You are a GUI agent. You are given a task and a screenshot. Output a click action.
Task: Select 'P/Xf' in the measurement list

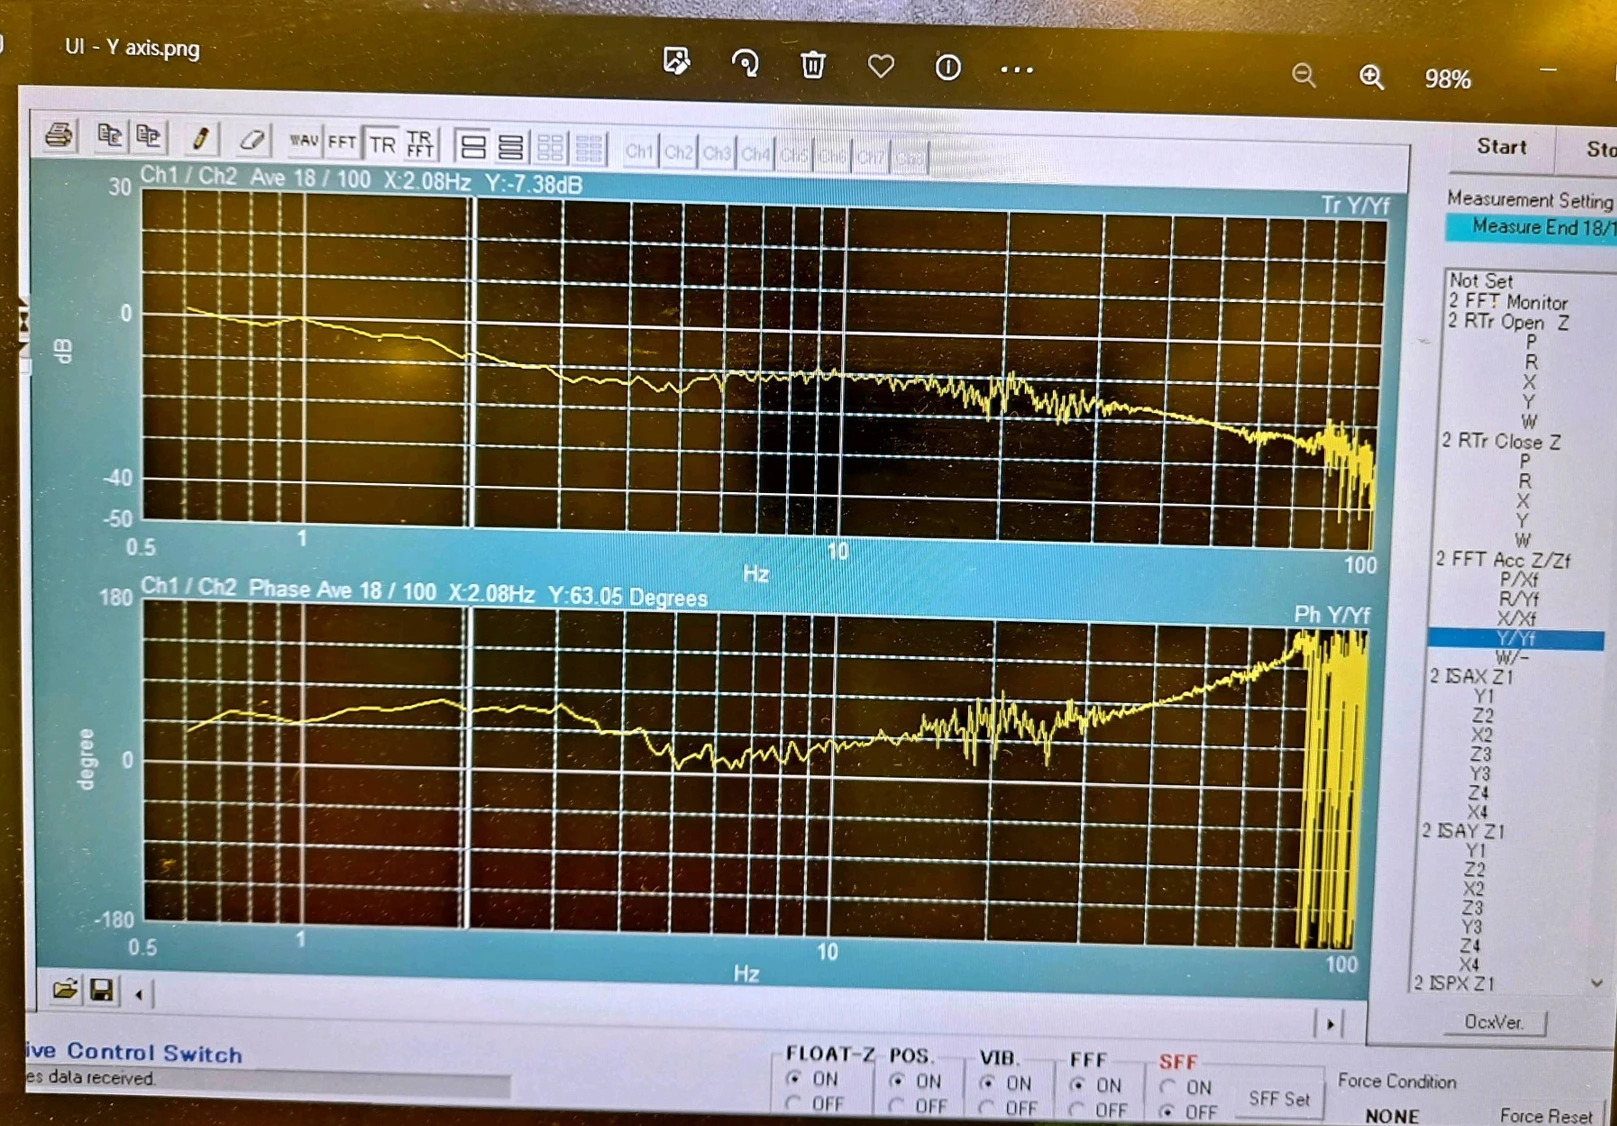click(1519, 580)
